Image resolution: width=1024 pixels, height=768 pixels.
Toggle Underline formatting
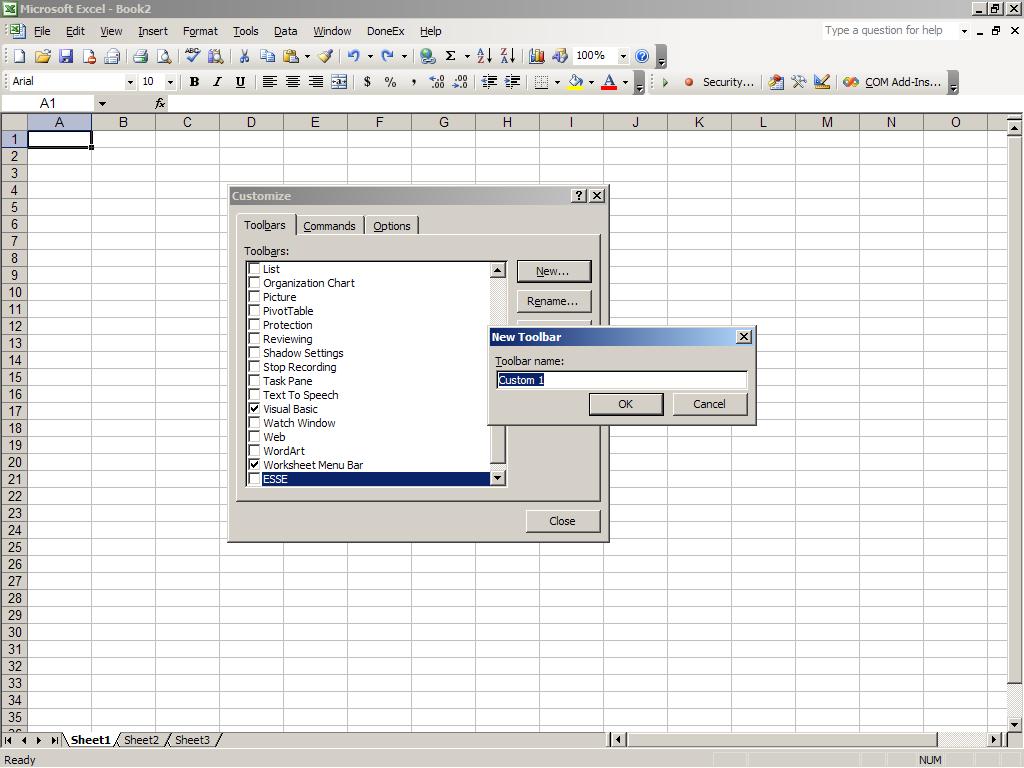240,82
